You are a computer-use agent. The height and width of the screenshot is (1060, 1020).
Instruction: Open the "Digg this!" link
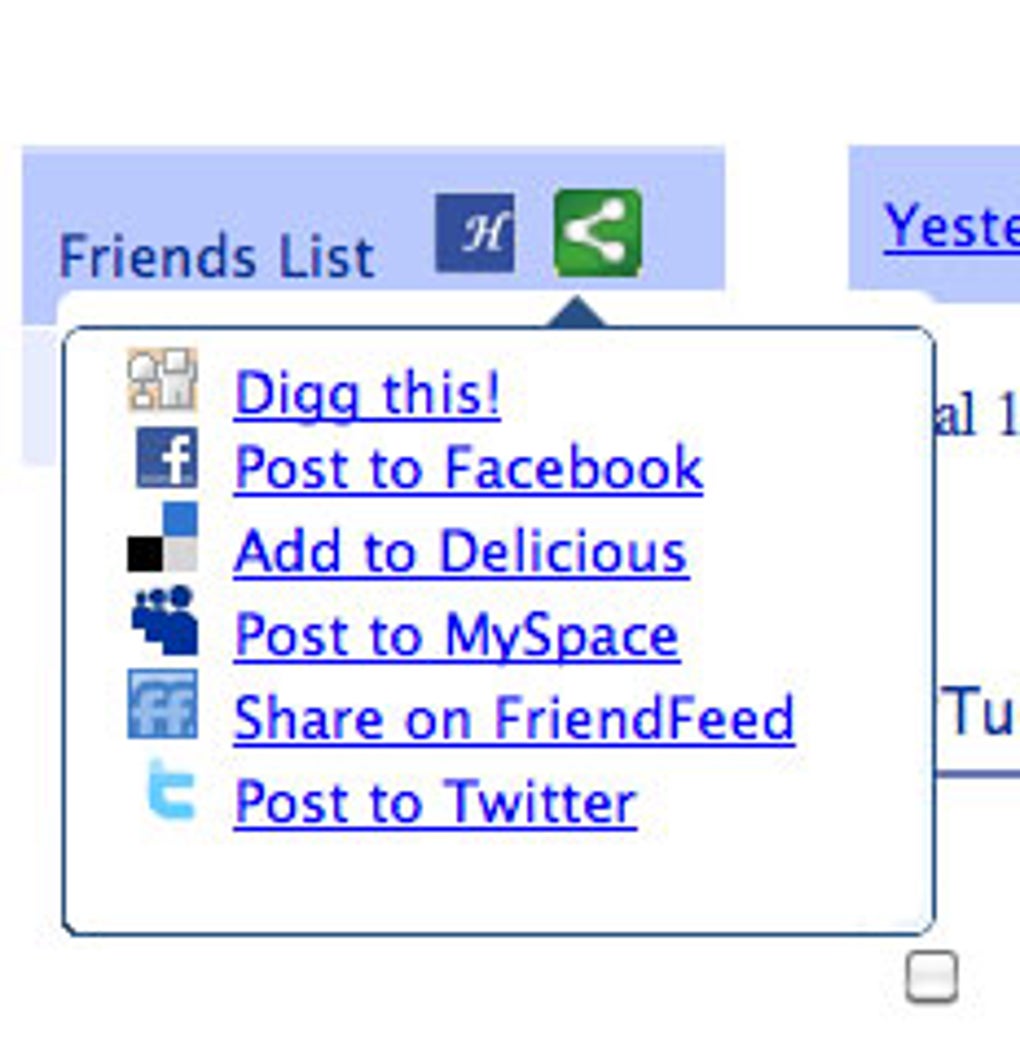point(367,393)
